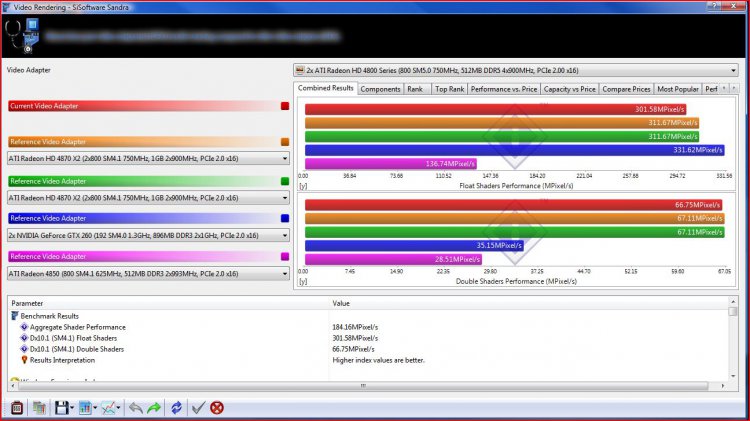The width and height of the screenshot is (750, 421).
Task: Click the blue 35.15MPixel/s double shader bar
Action: [x=414, y=245]
